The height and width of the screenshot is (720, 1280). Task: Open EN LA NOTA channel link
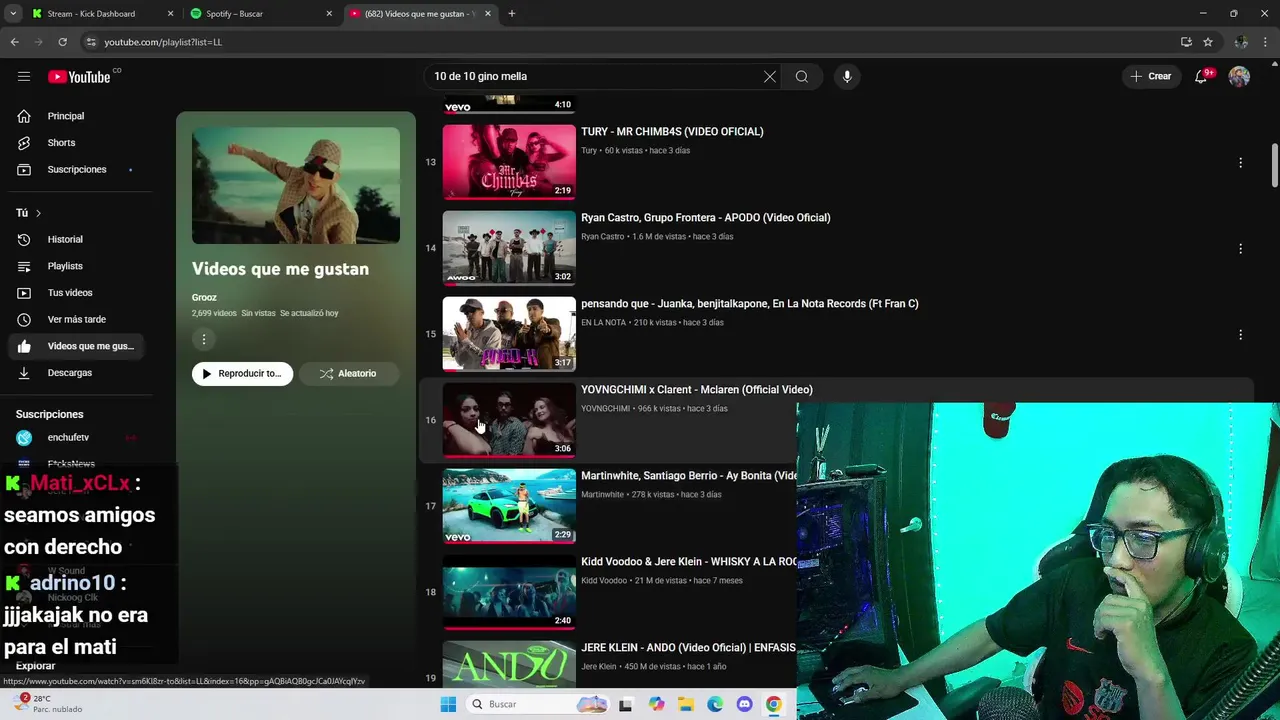tap(603, 323)
